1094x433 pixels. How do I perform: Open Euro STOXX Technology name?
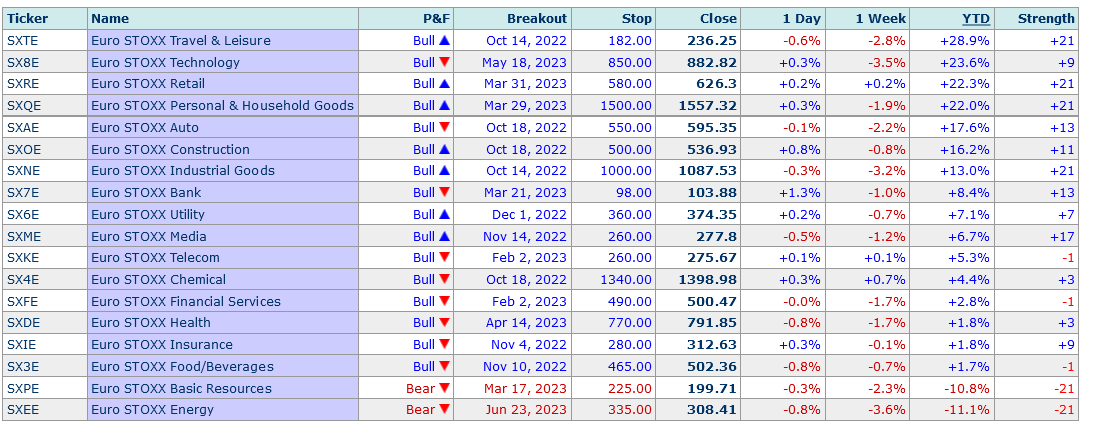(x=165, y=62)
